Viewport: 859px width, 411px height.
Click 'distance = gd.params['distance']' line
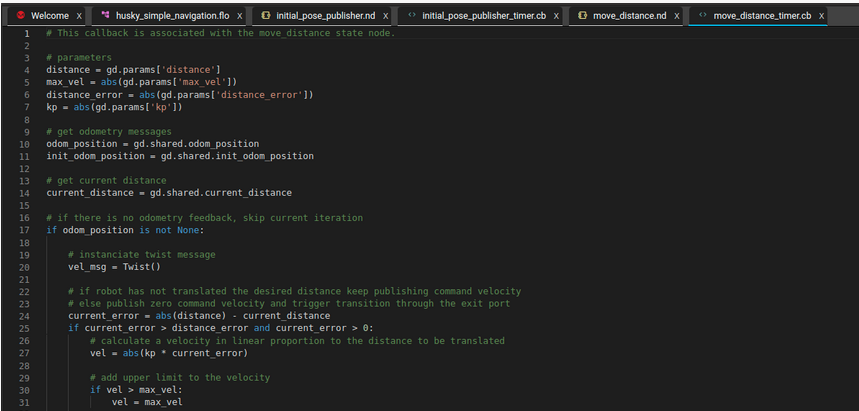click(134, 70)
